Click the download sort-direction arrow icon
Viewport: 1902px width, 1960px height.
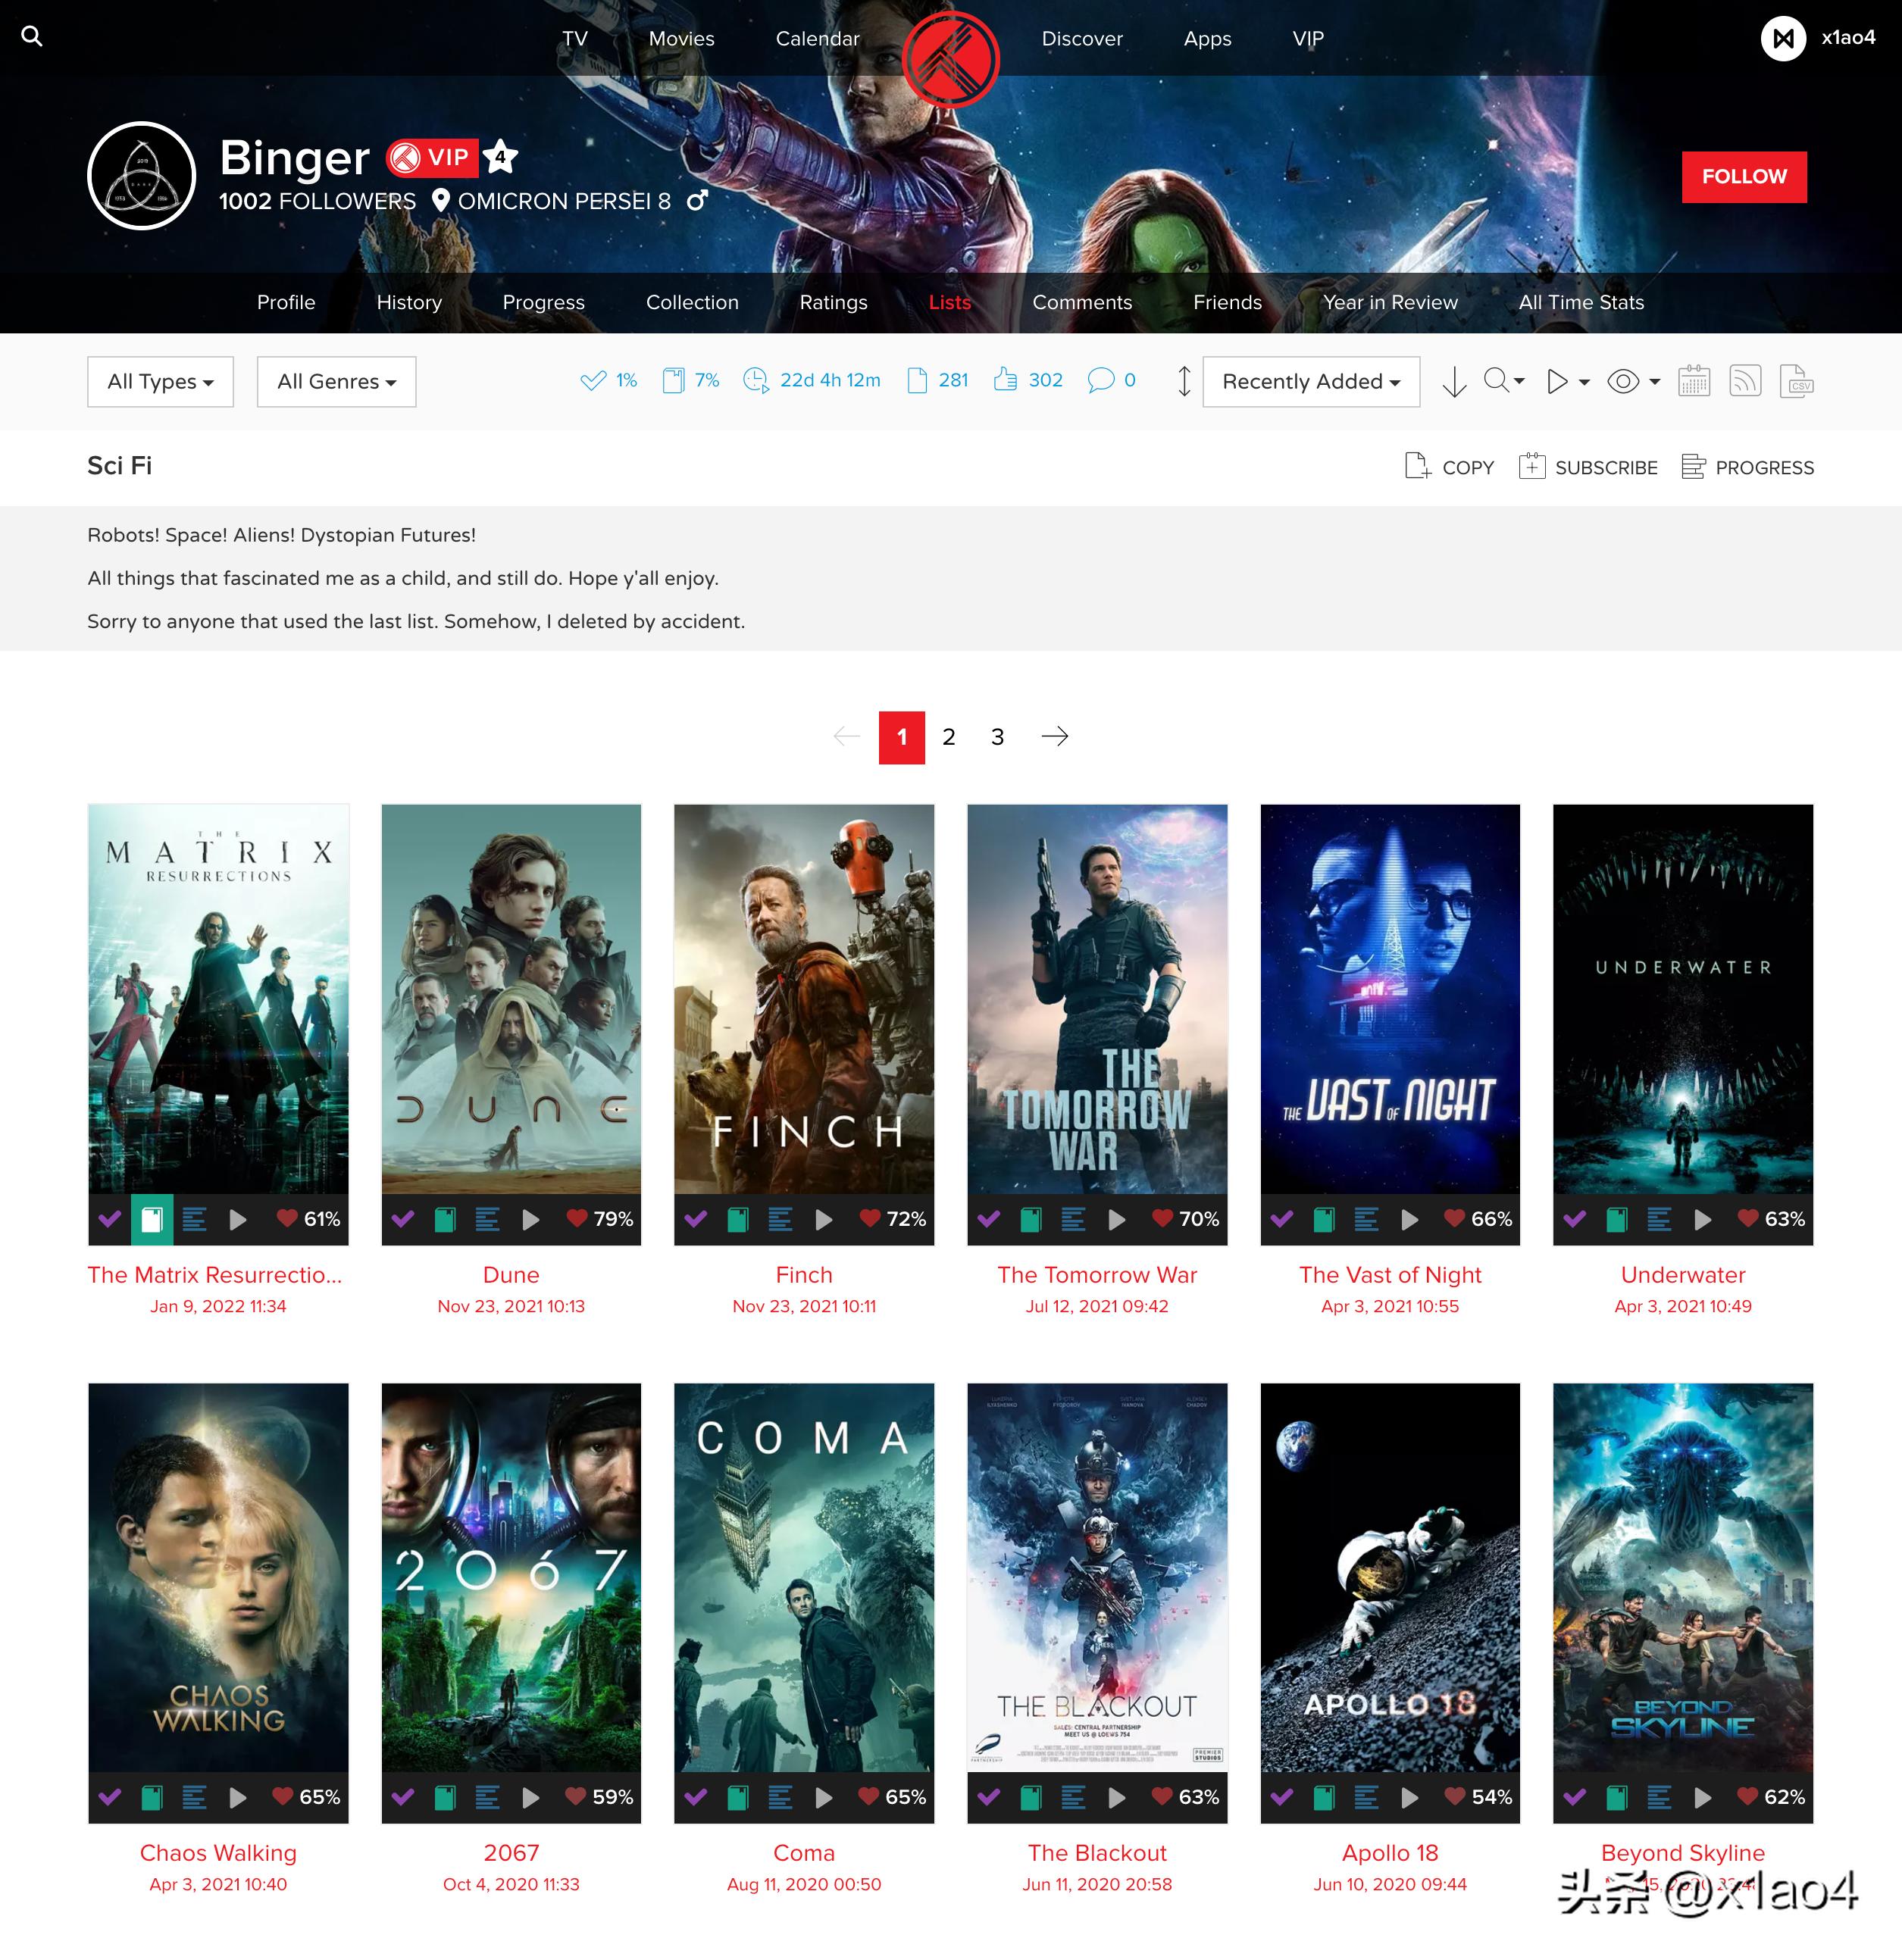[x=1455, y=381]
